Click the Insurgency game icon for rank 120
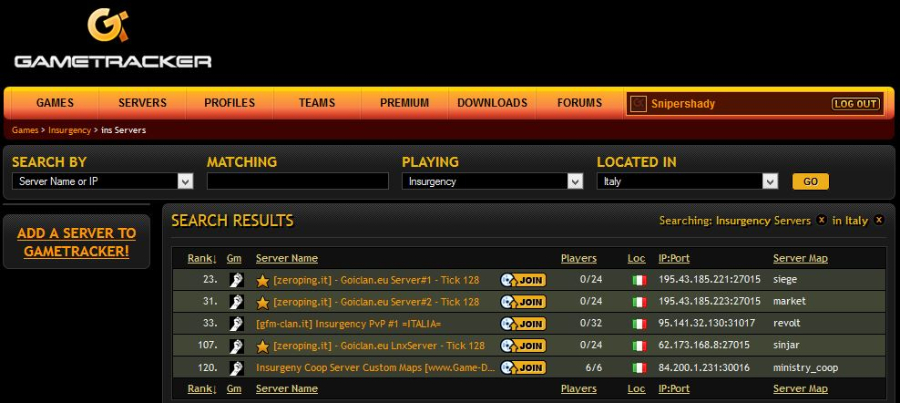 [x=235, y=368]
